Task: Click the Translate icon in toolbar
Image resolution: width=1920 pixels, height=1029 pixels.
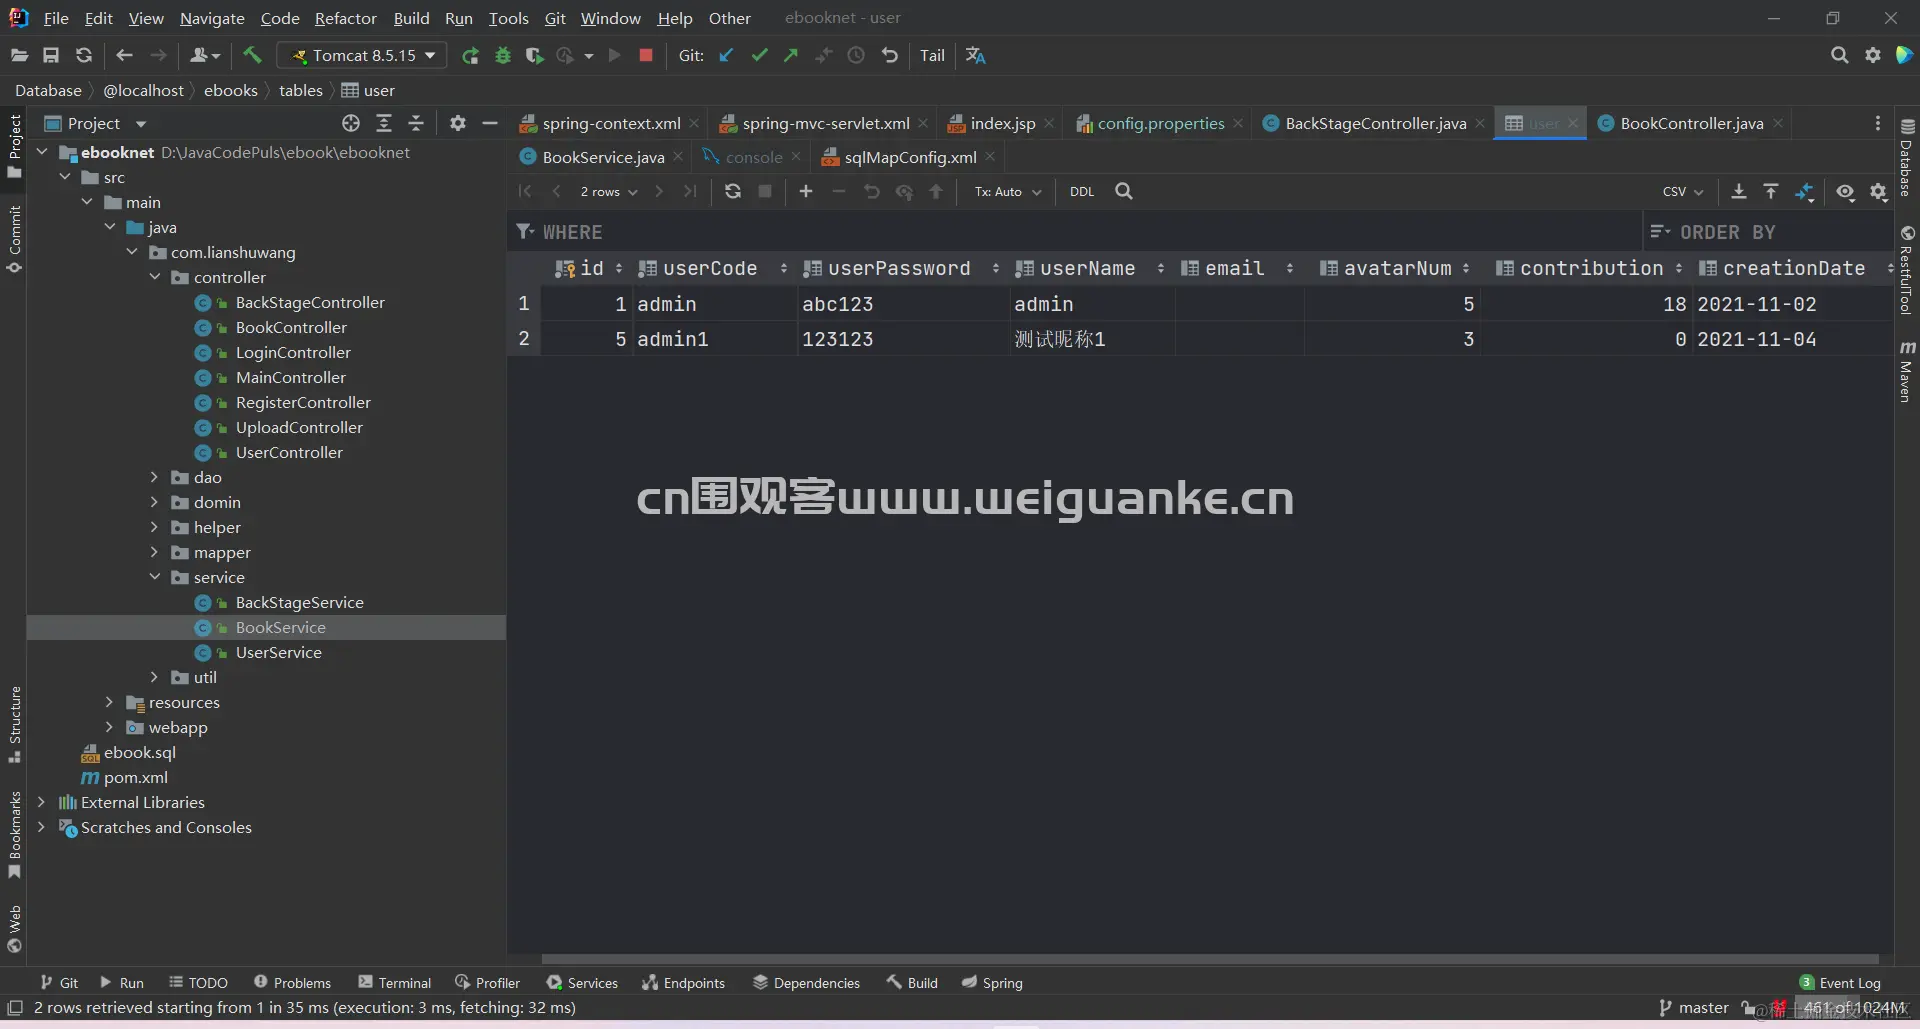Action: pos(976,56)
